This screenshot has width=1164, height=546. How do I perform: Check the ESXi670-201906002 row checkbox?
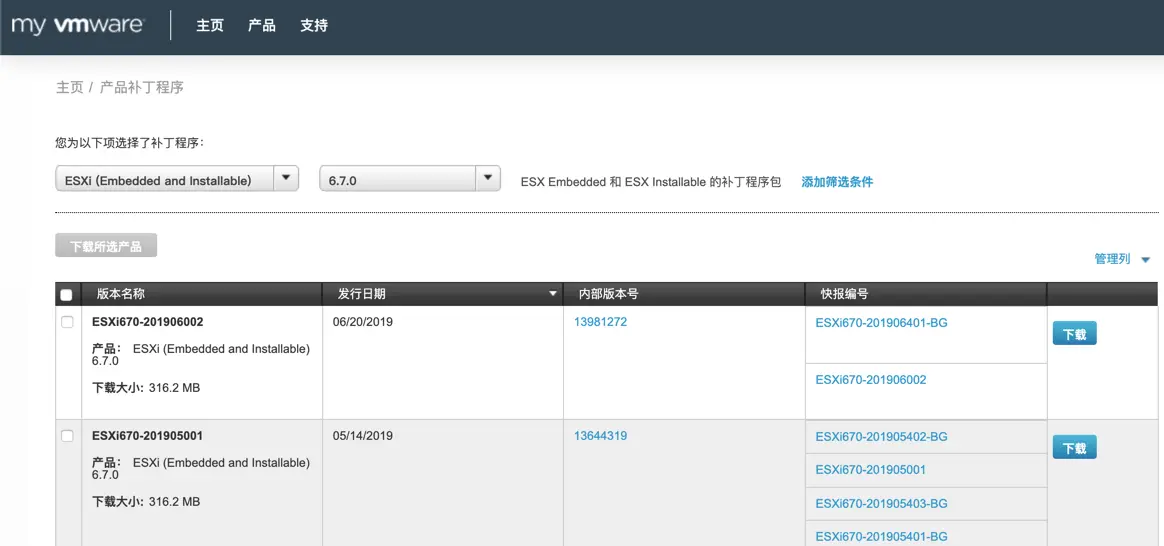point(68,322)
